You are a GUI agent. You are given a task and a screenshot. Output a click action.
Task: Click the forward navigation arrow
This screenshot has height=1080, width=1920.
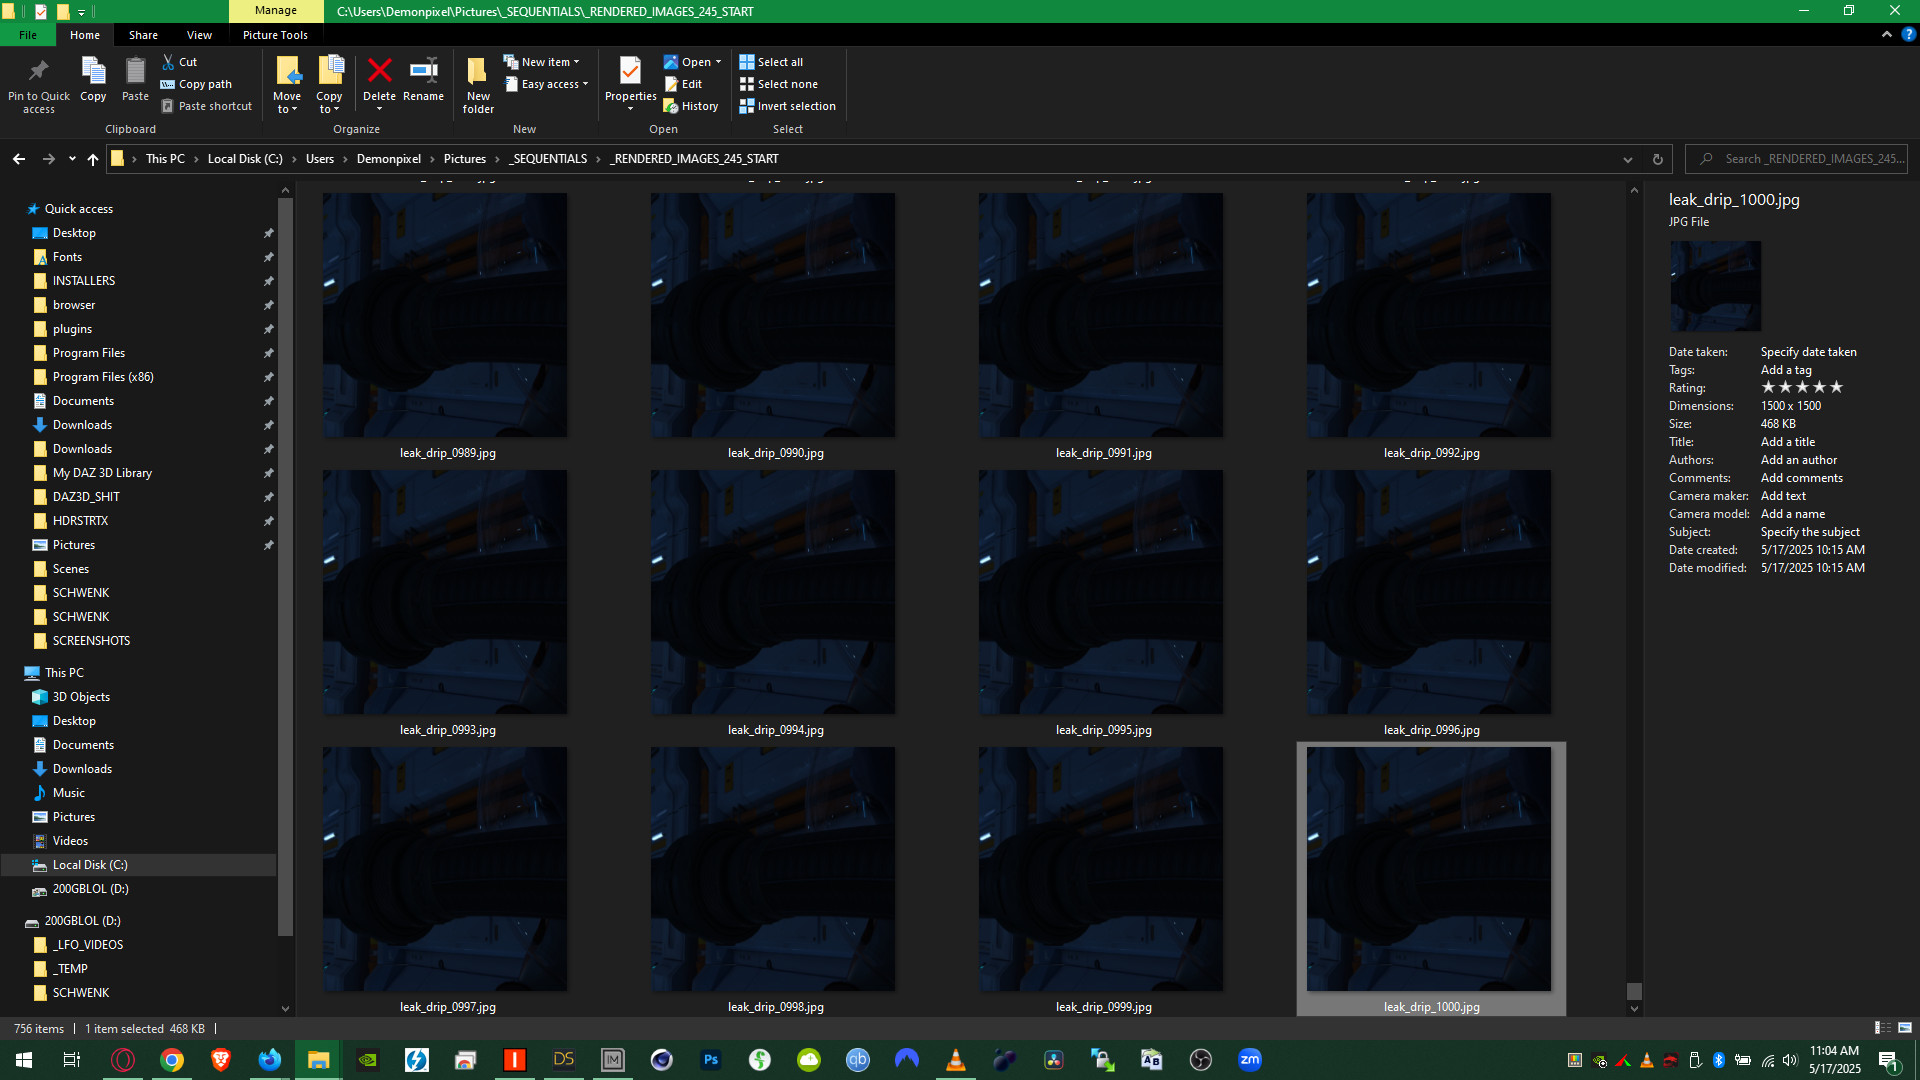(x=48, y=159)
